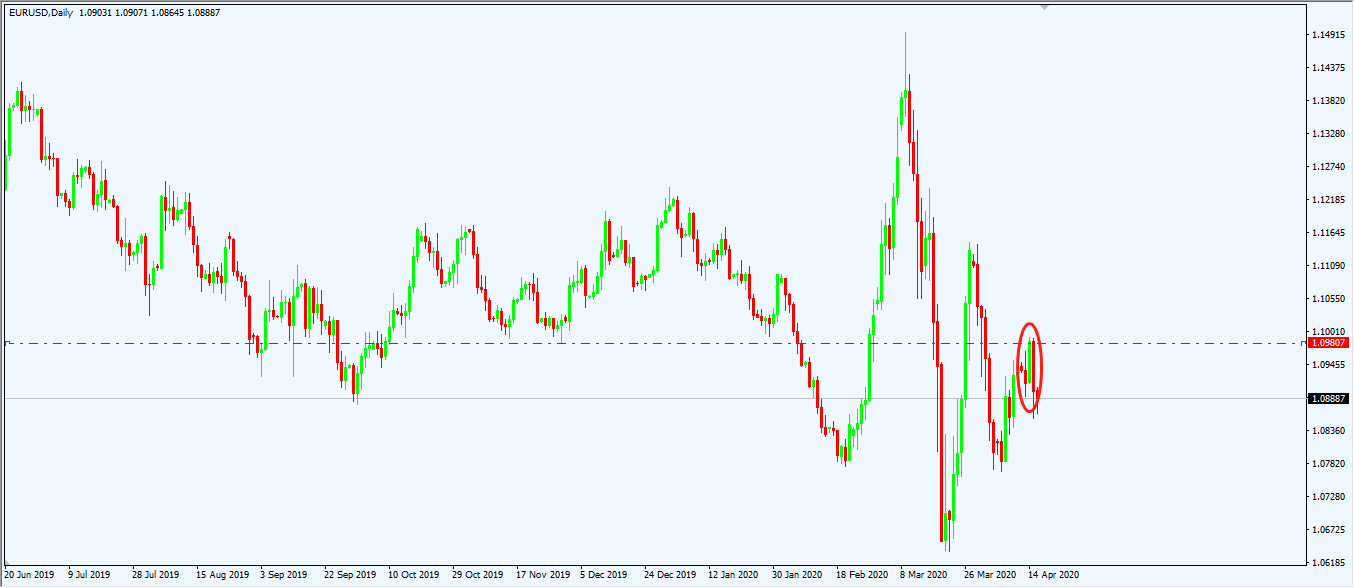Click the 9 Jul 2019 date label
The width and height of the screenshot is (1354, 588).
[x=88, y=576]
